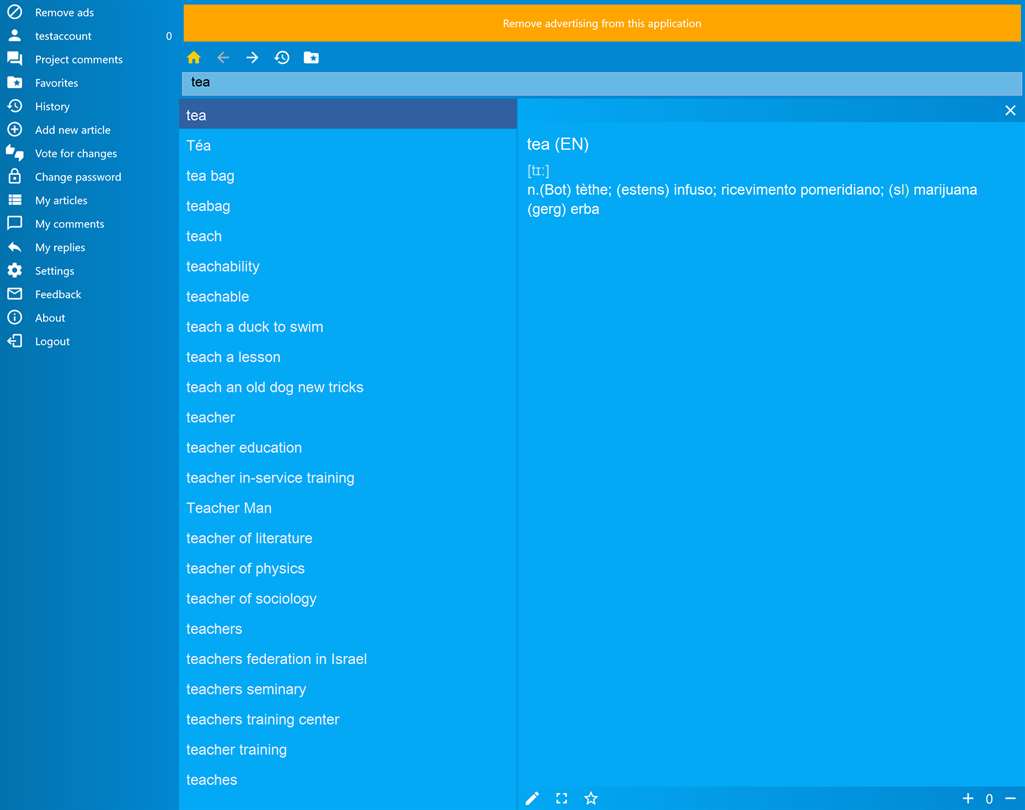
Task: Click the Change password lock icon
Action: [x=14, y=177]
